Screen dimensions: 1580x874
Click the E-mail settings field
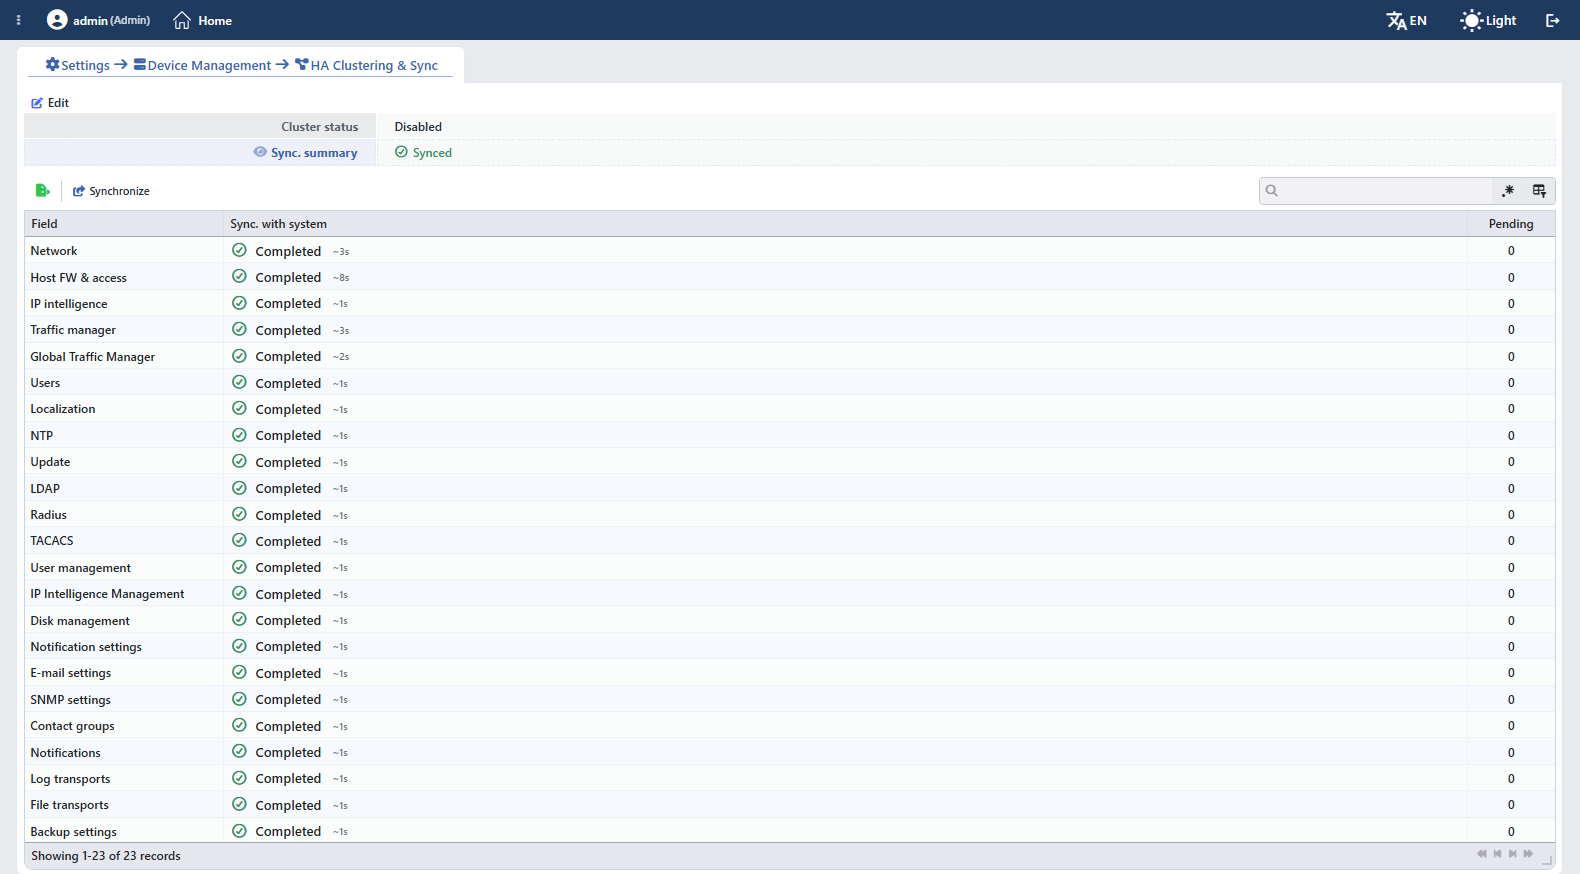coord(71,673)
